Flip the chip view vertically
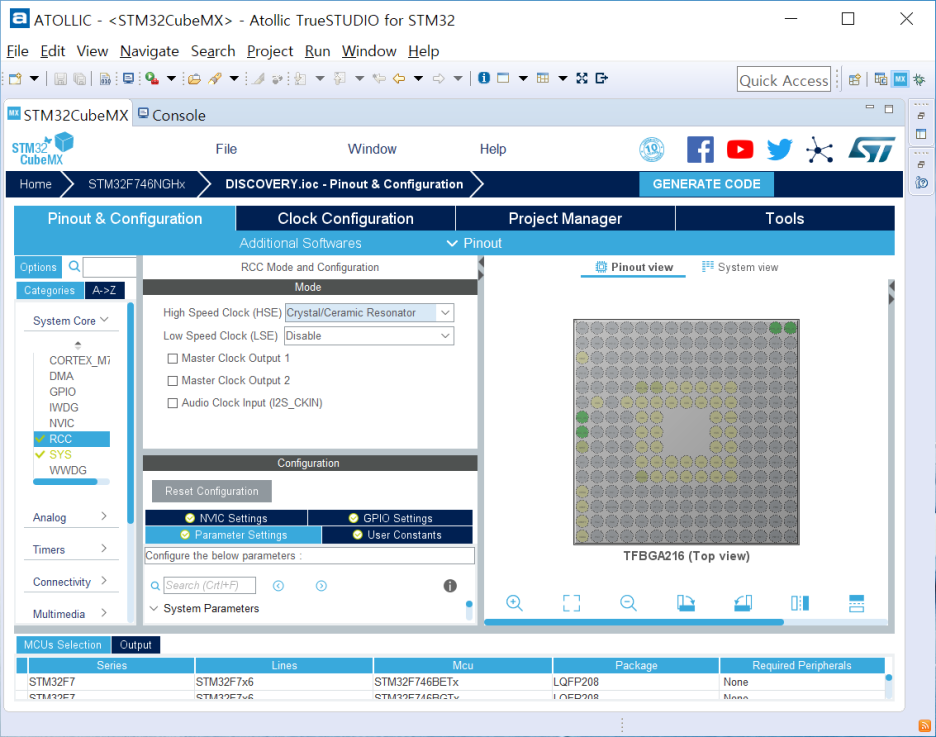Screen dimensions: 936x737 [857, 603]
